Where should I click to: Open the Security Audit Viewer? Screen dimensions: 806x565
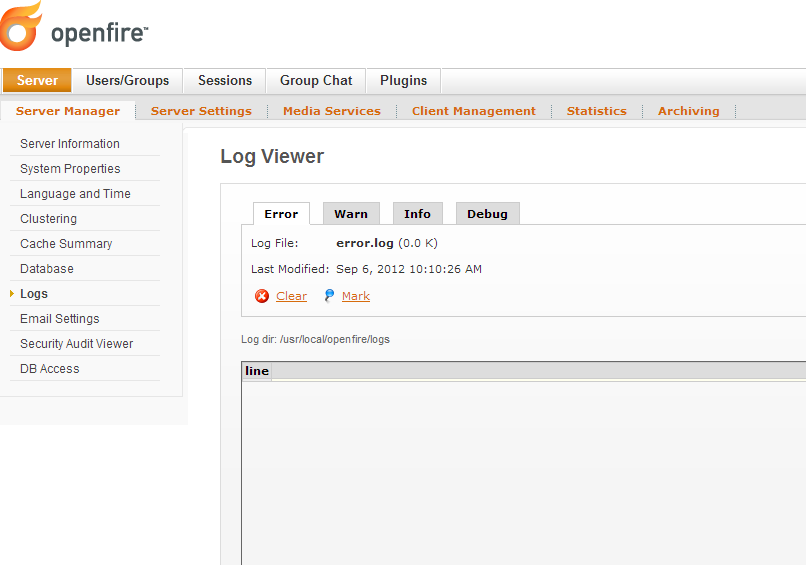click(x=77, y=344)
